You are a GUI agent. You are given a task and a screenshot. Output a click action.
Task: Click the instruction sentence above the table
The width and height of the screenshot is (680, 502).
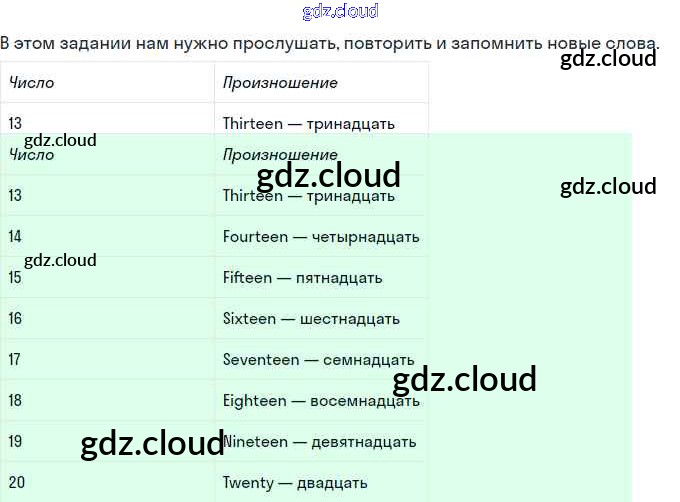[330, 43]
